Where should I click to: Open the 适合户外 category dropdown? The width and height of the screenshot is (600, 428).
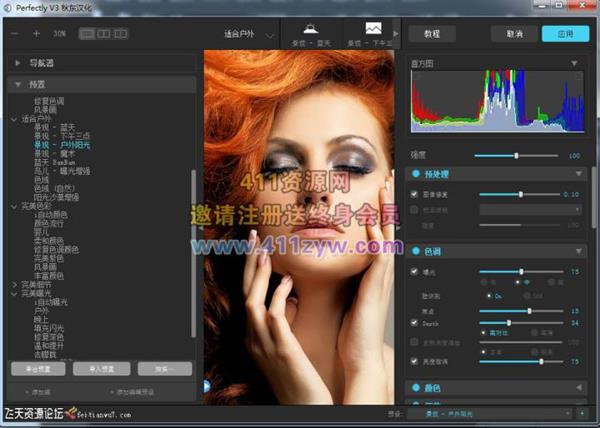[243, 33]
